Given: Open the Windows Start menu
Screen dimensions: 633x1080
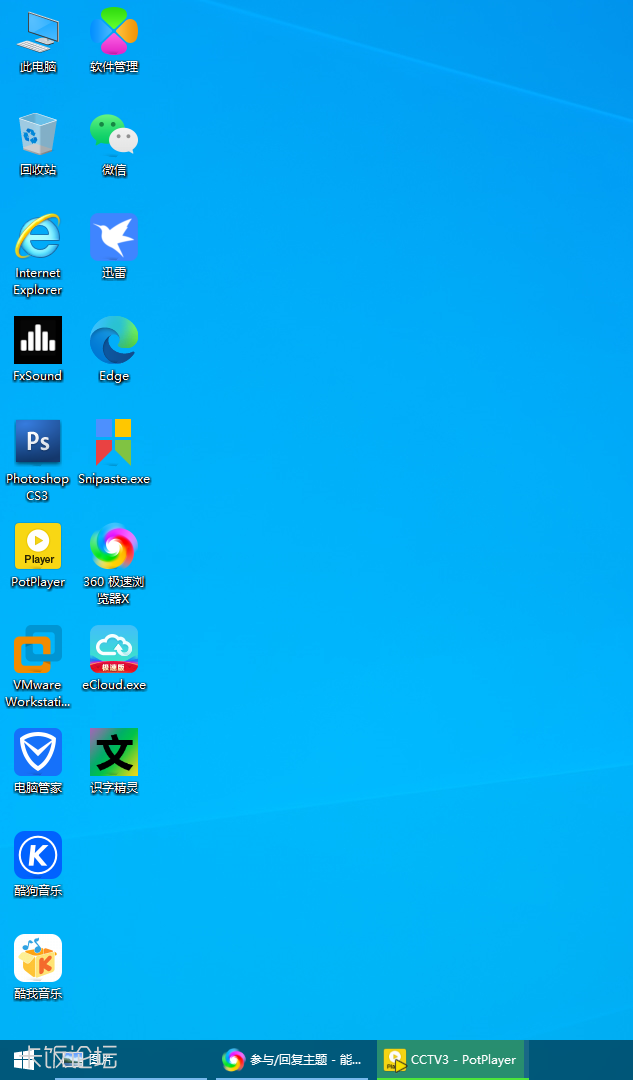Looking at the screenshot, I should pos(26,1059).
